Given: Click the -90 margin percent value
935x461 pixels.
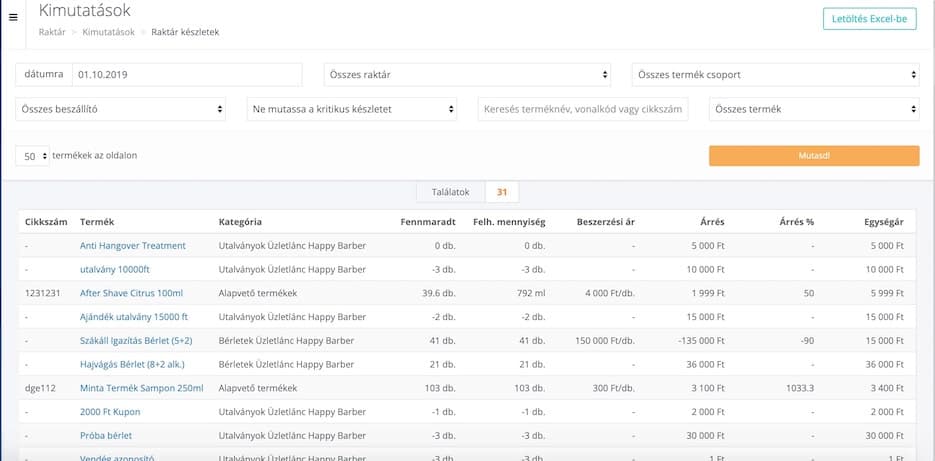Looking at the screenshot, I should pos(807,341).
